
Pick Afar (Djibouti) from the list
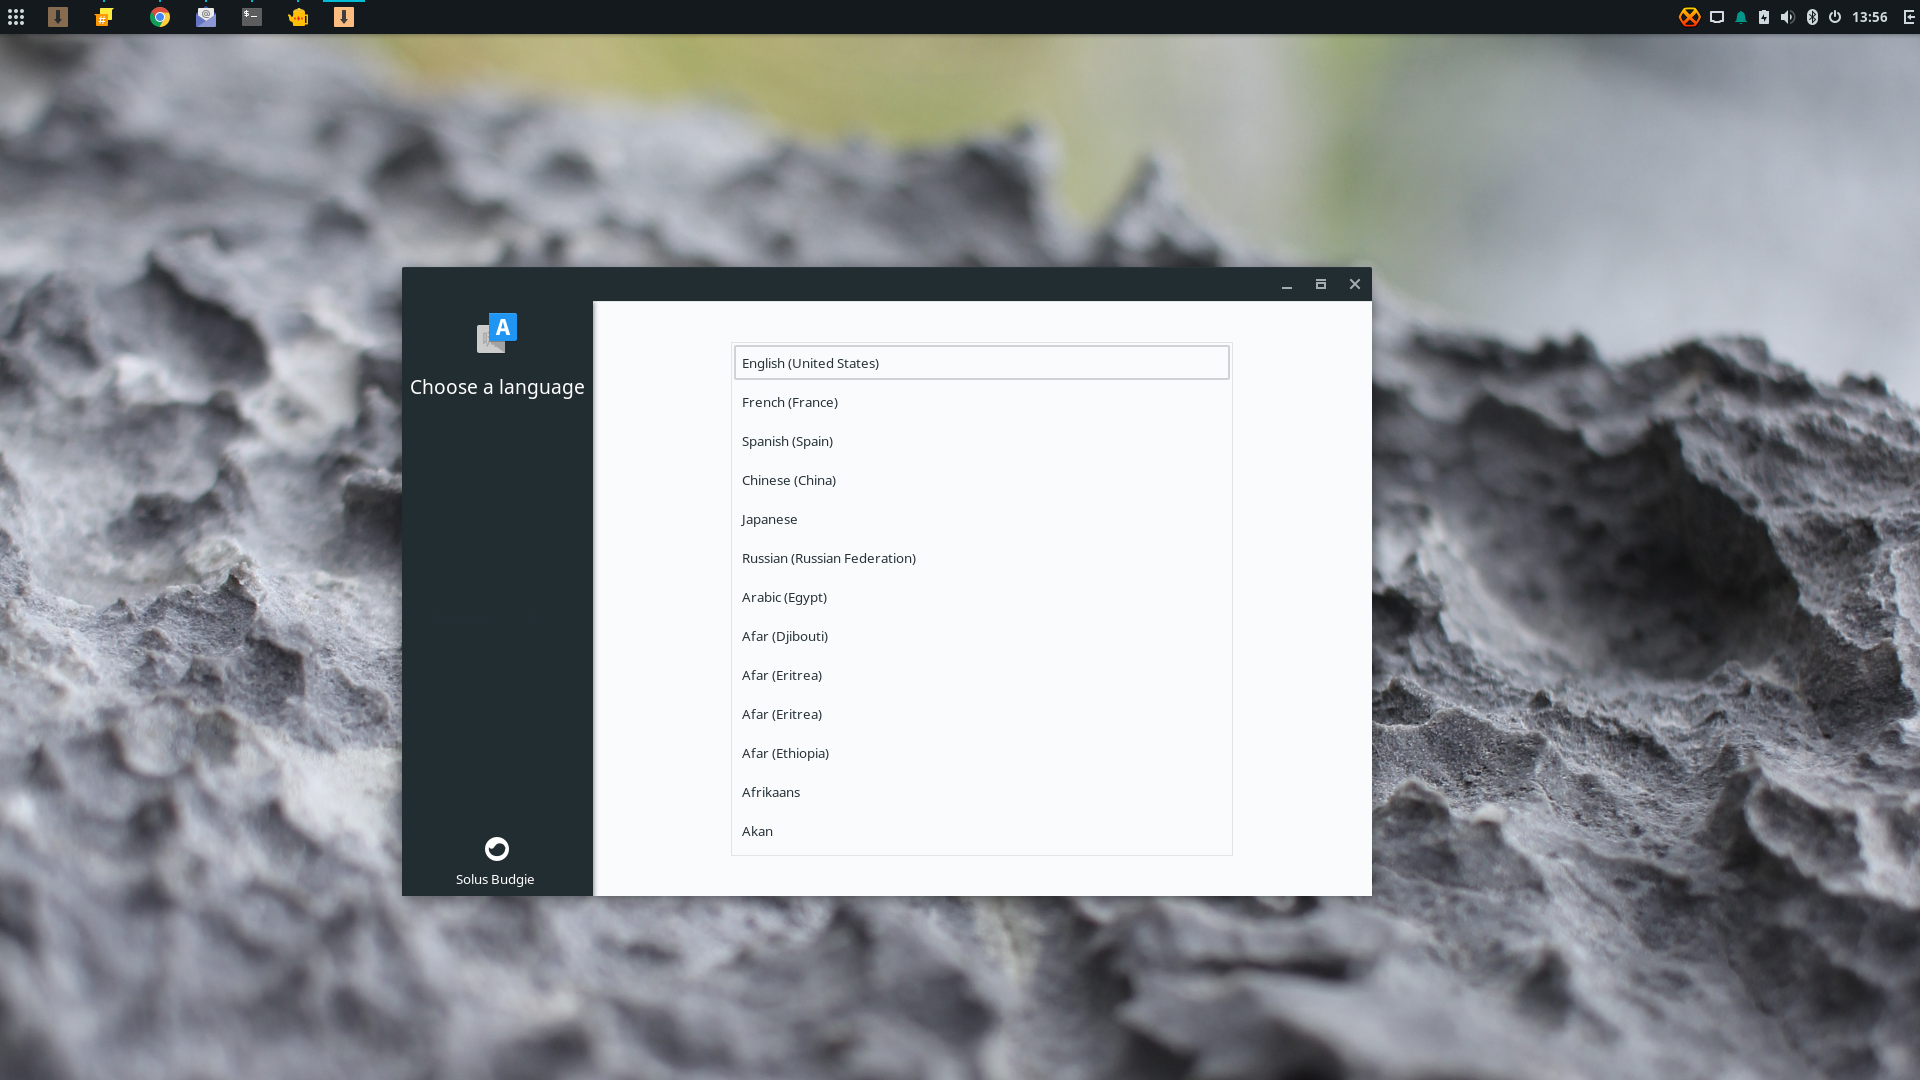coord(982,636)
